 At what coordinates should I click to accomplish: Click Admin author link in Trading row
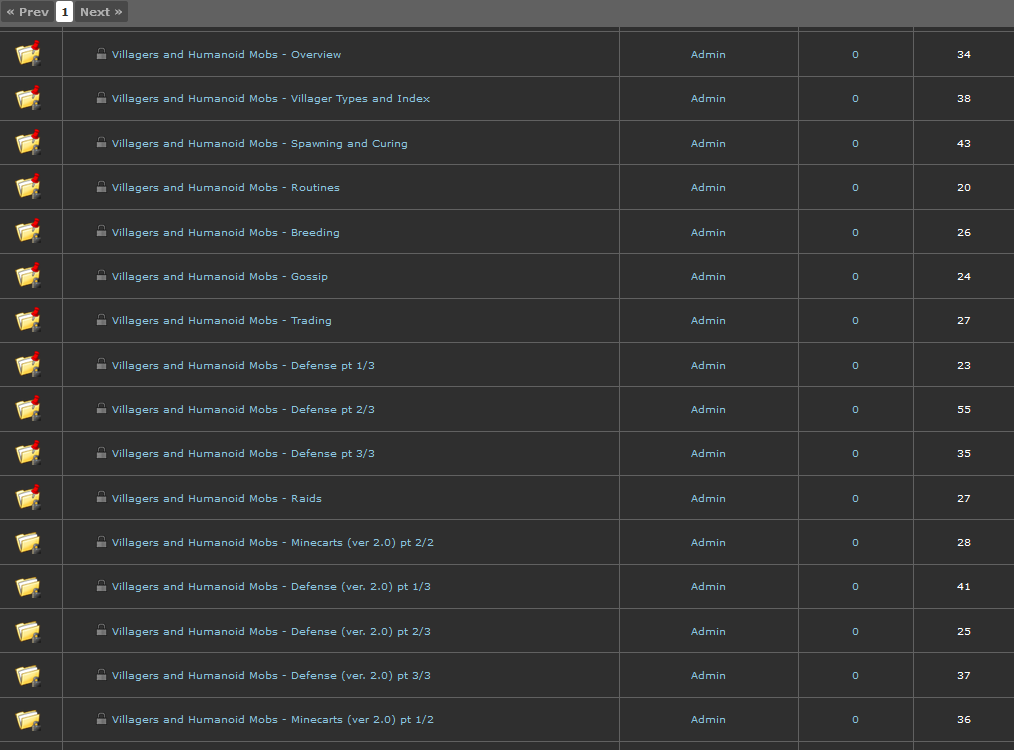point(708,320)
